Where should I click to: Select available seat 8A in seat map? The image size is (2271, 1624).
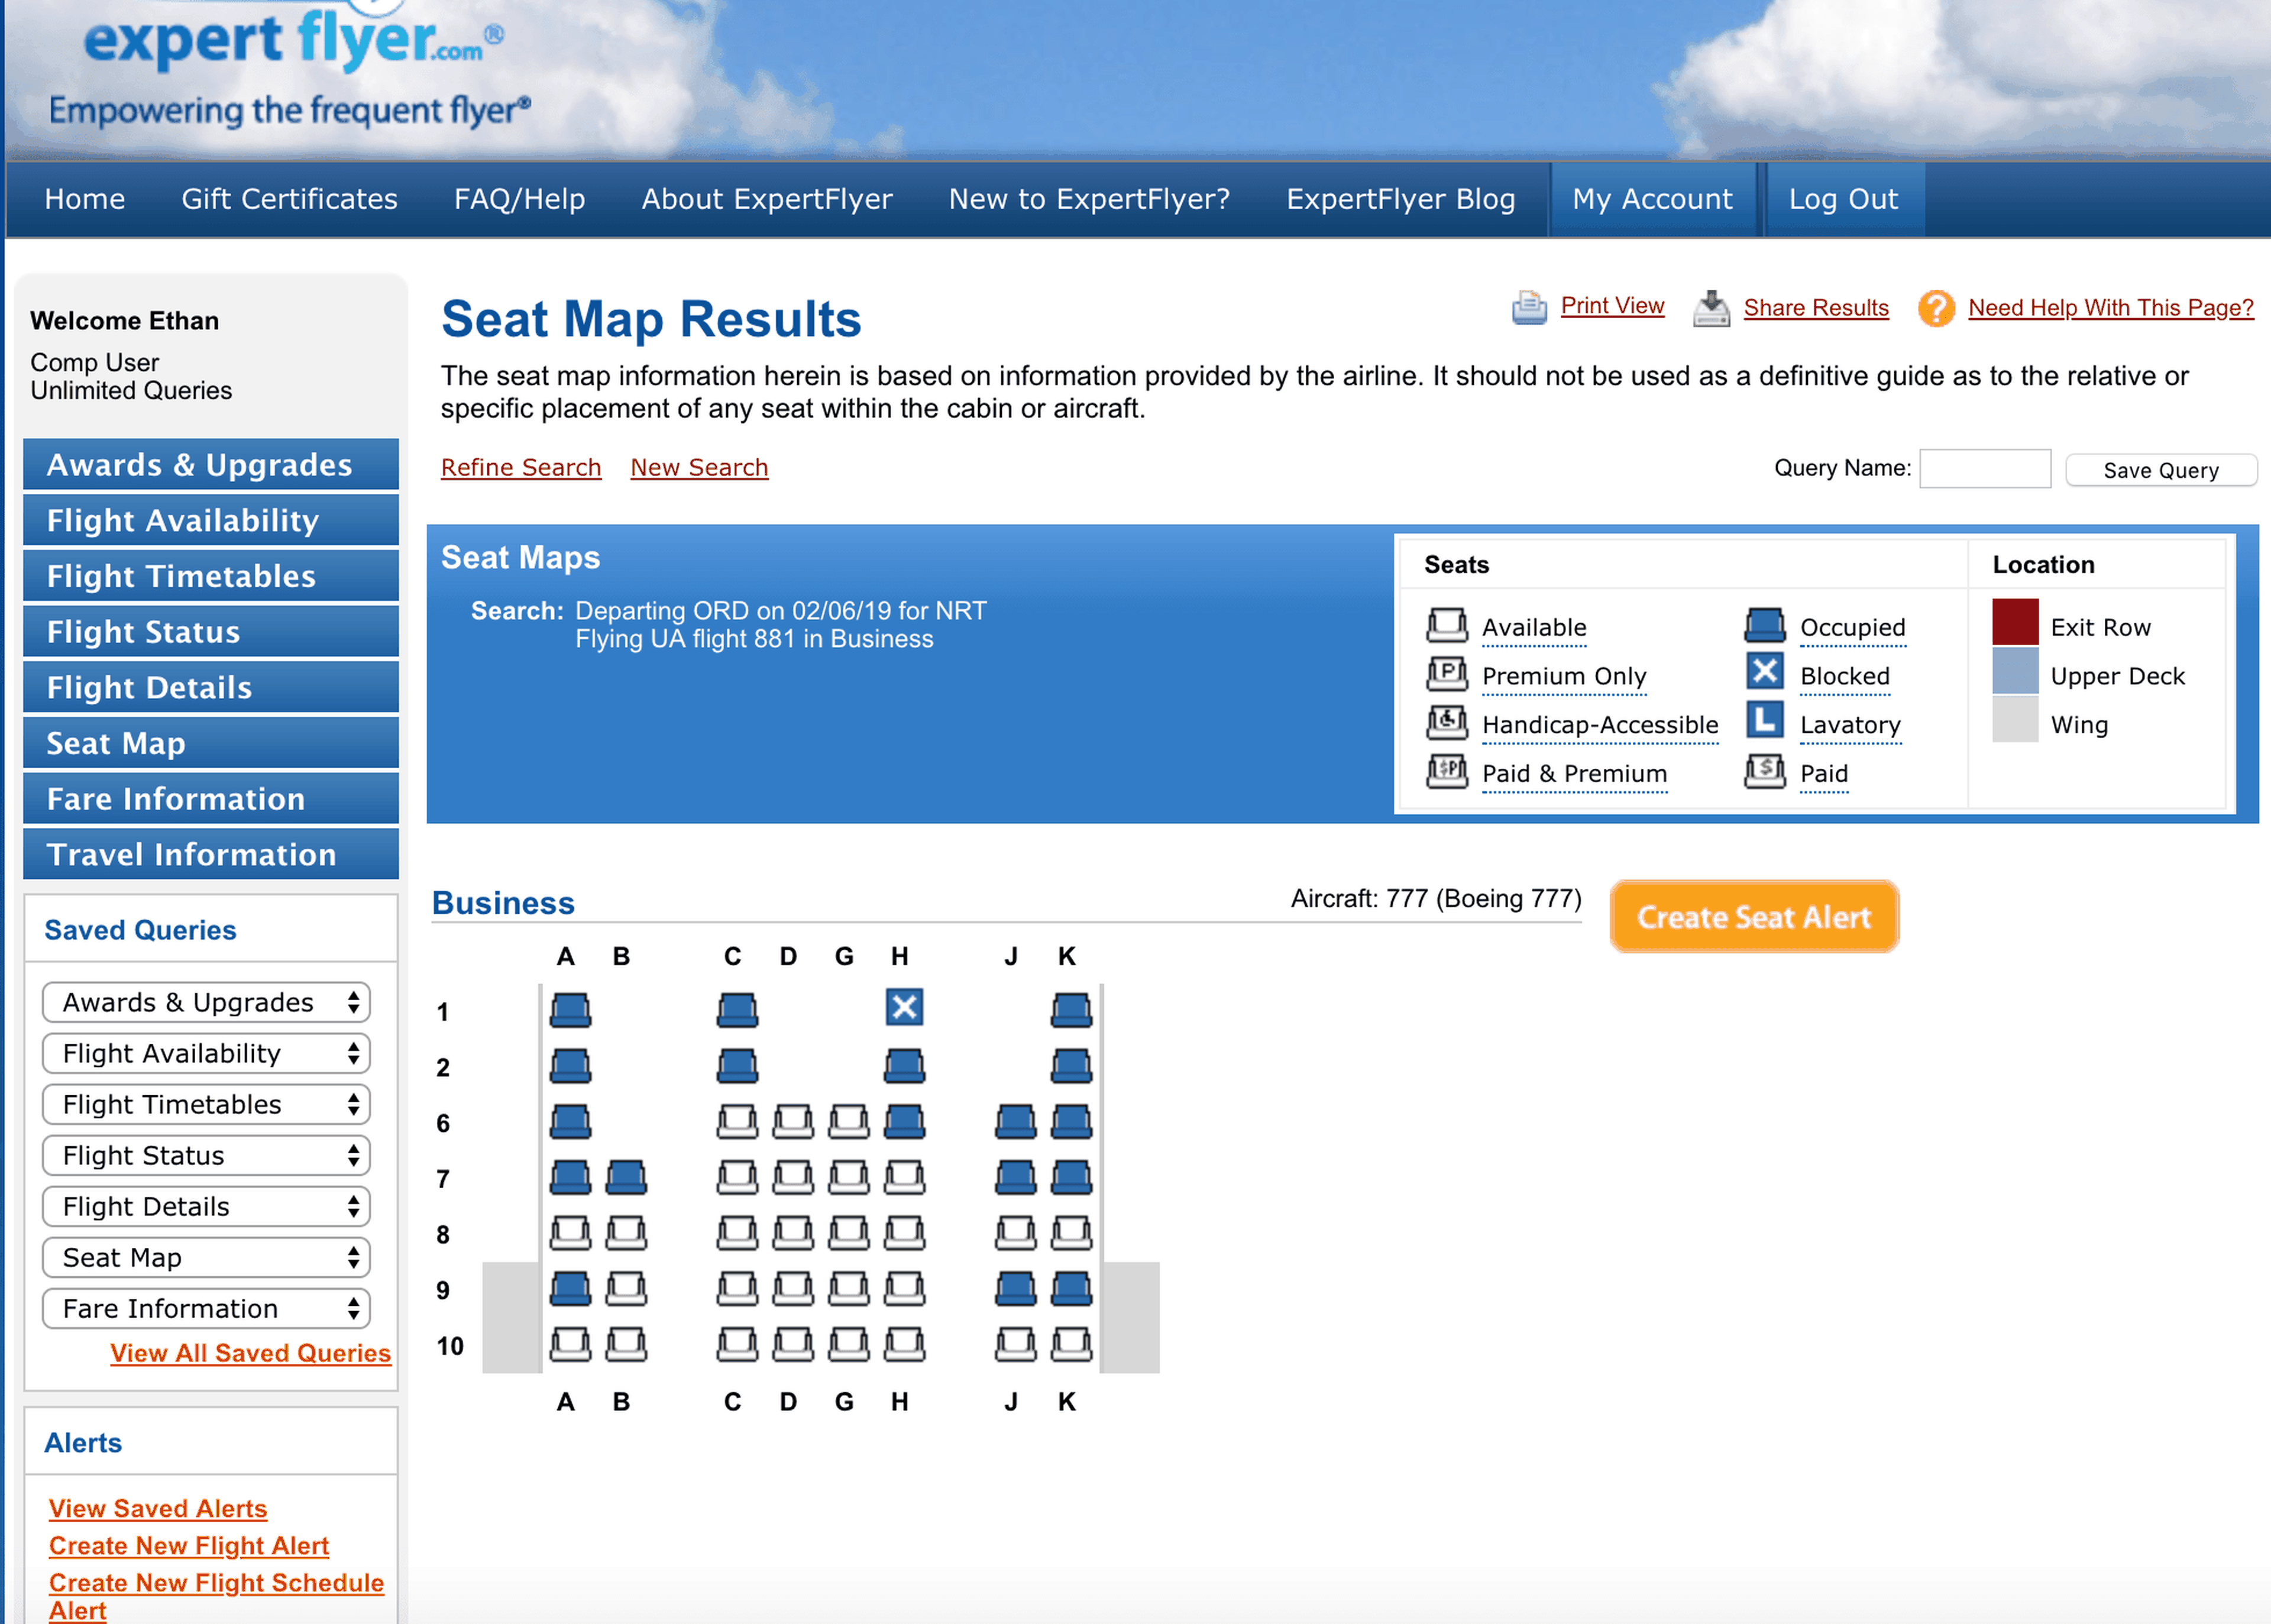coord(570,1232)
